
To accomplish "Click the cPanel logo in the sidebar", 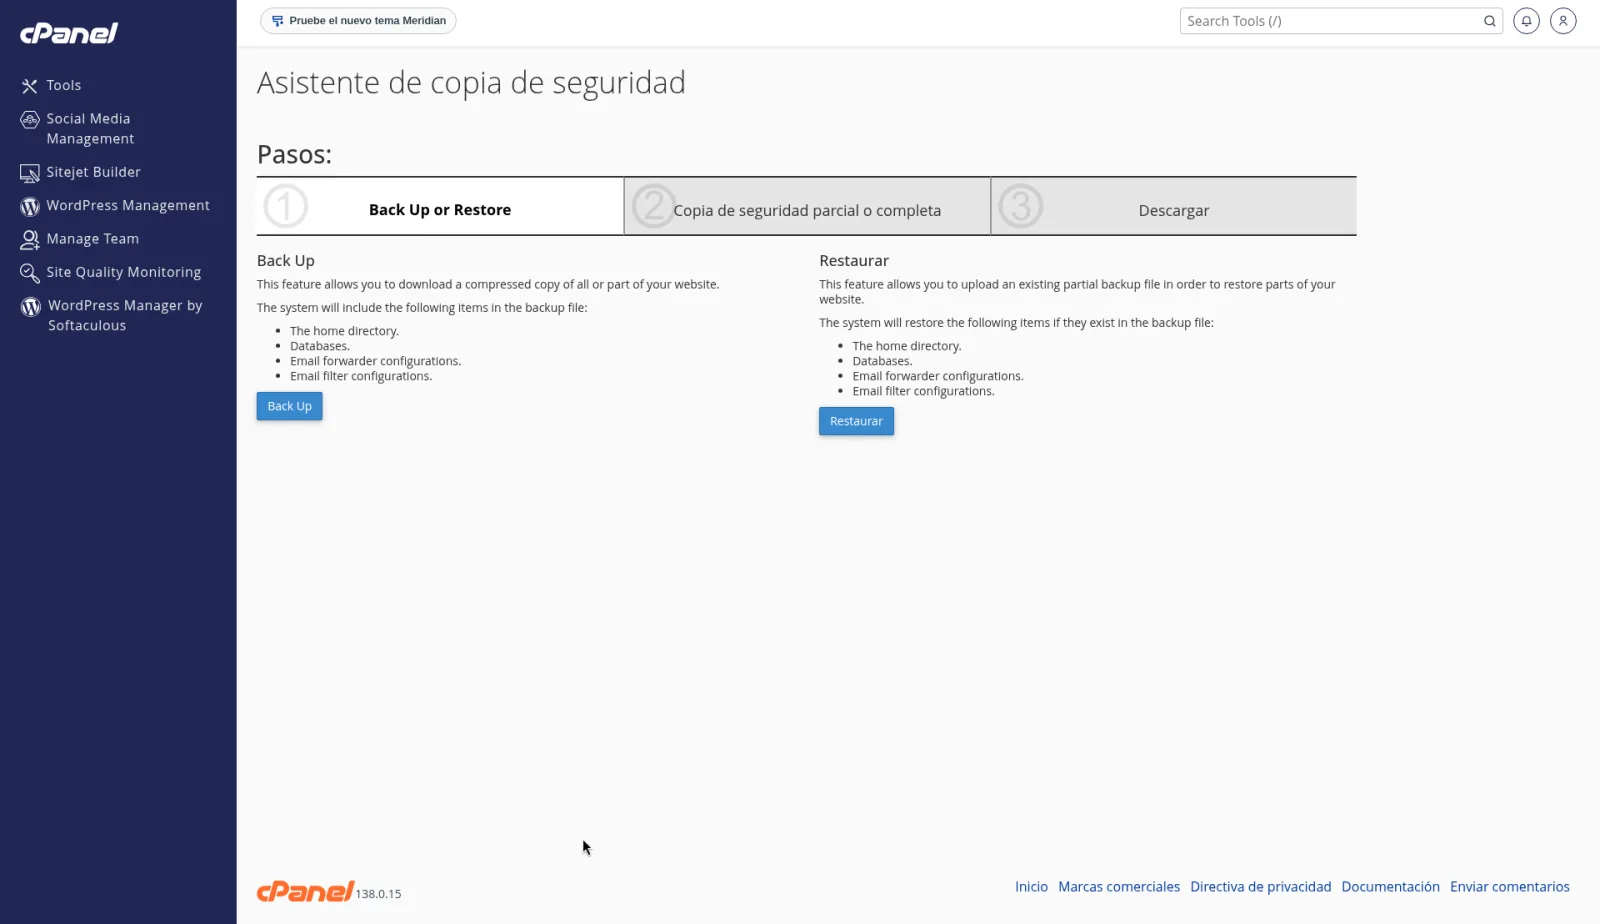I will [69, 33].
